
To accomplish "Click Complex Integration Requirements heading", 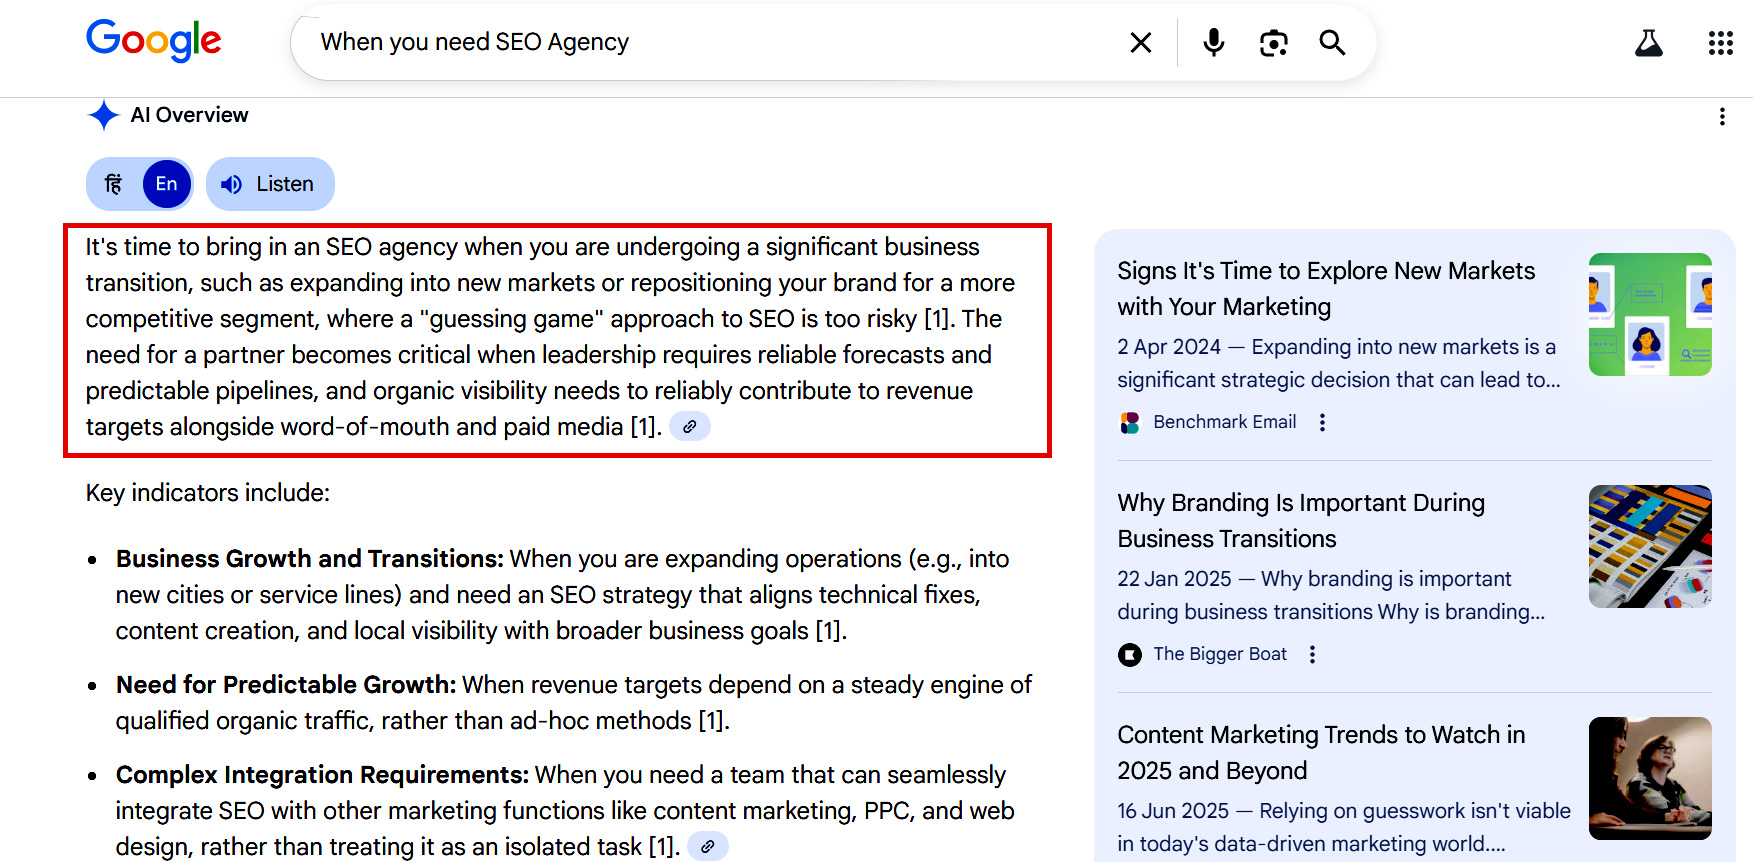I will coord(322,775).
